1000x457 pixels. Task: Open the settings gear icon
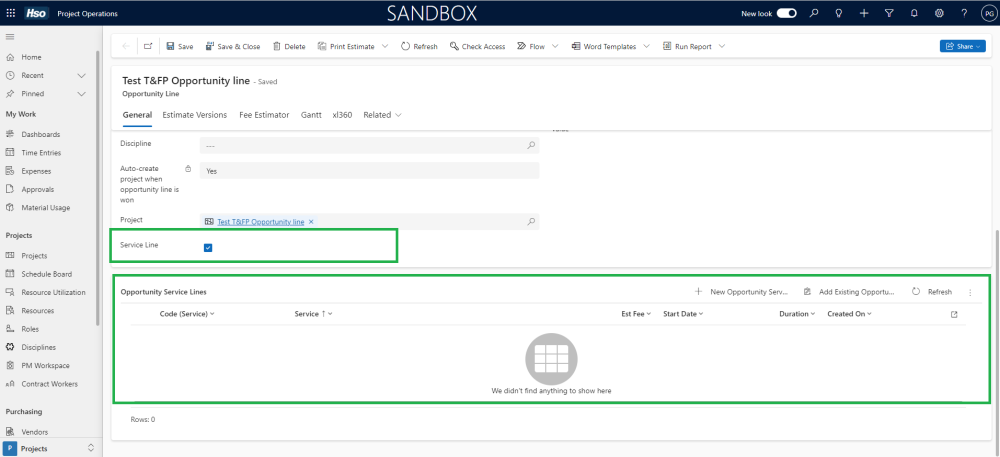tap(939, 13)
